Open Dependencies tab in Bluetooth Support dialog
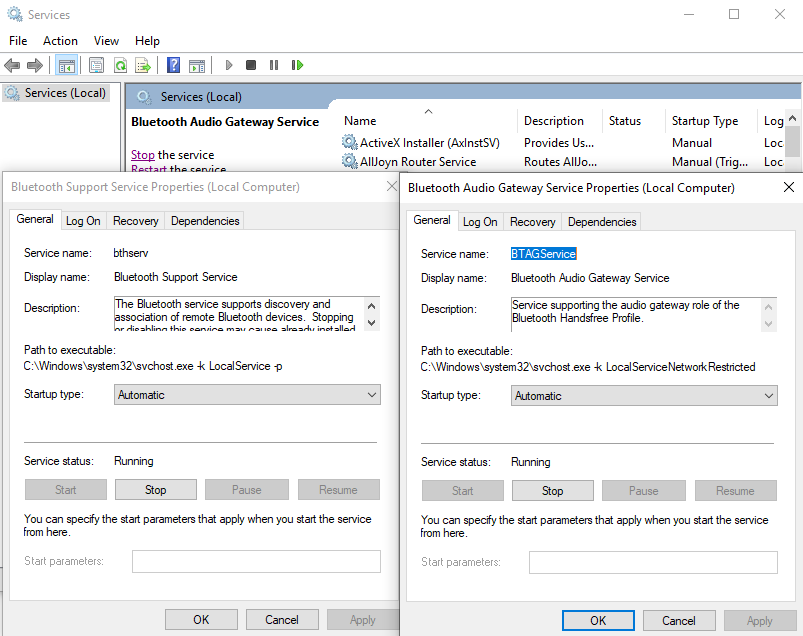Viewport: 803px width, 636px height. 205,221
